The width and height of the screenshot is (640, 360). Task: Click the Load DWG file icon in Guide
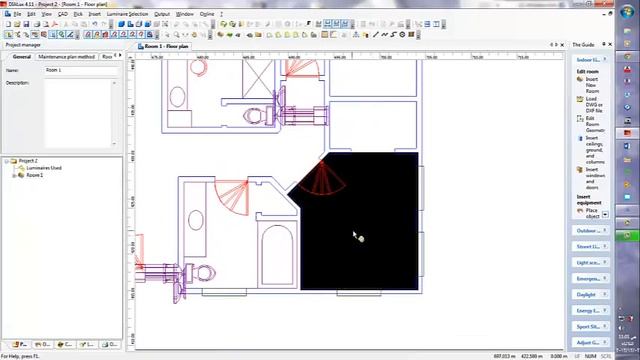tap(580, 99)
